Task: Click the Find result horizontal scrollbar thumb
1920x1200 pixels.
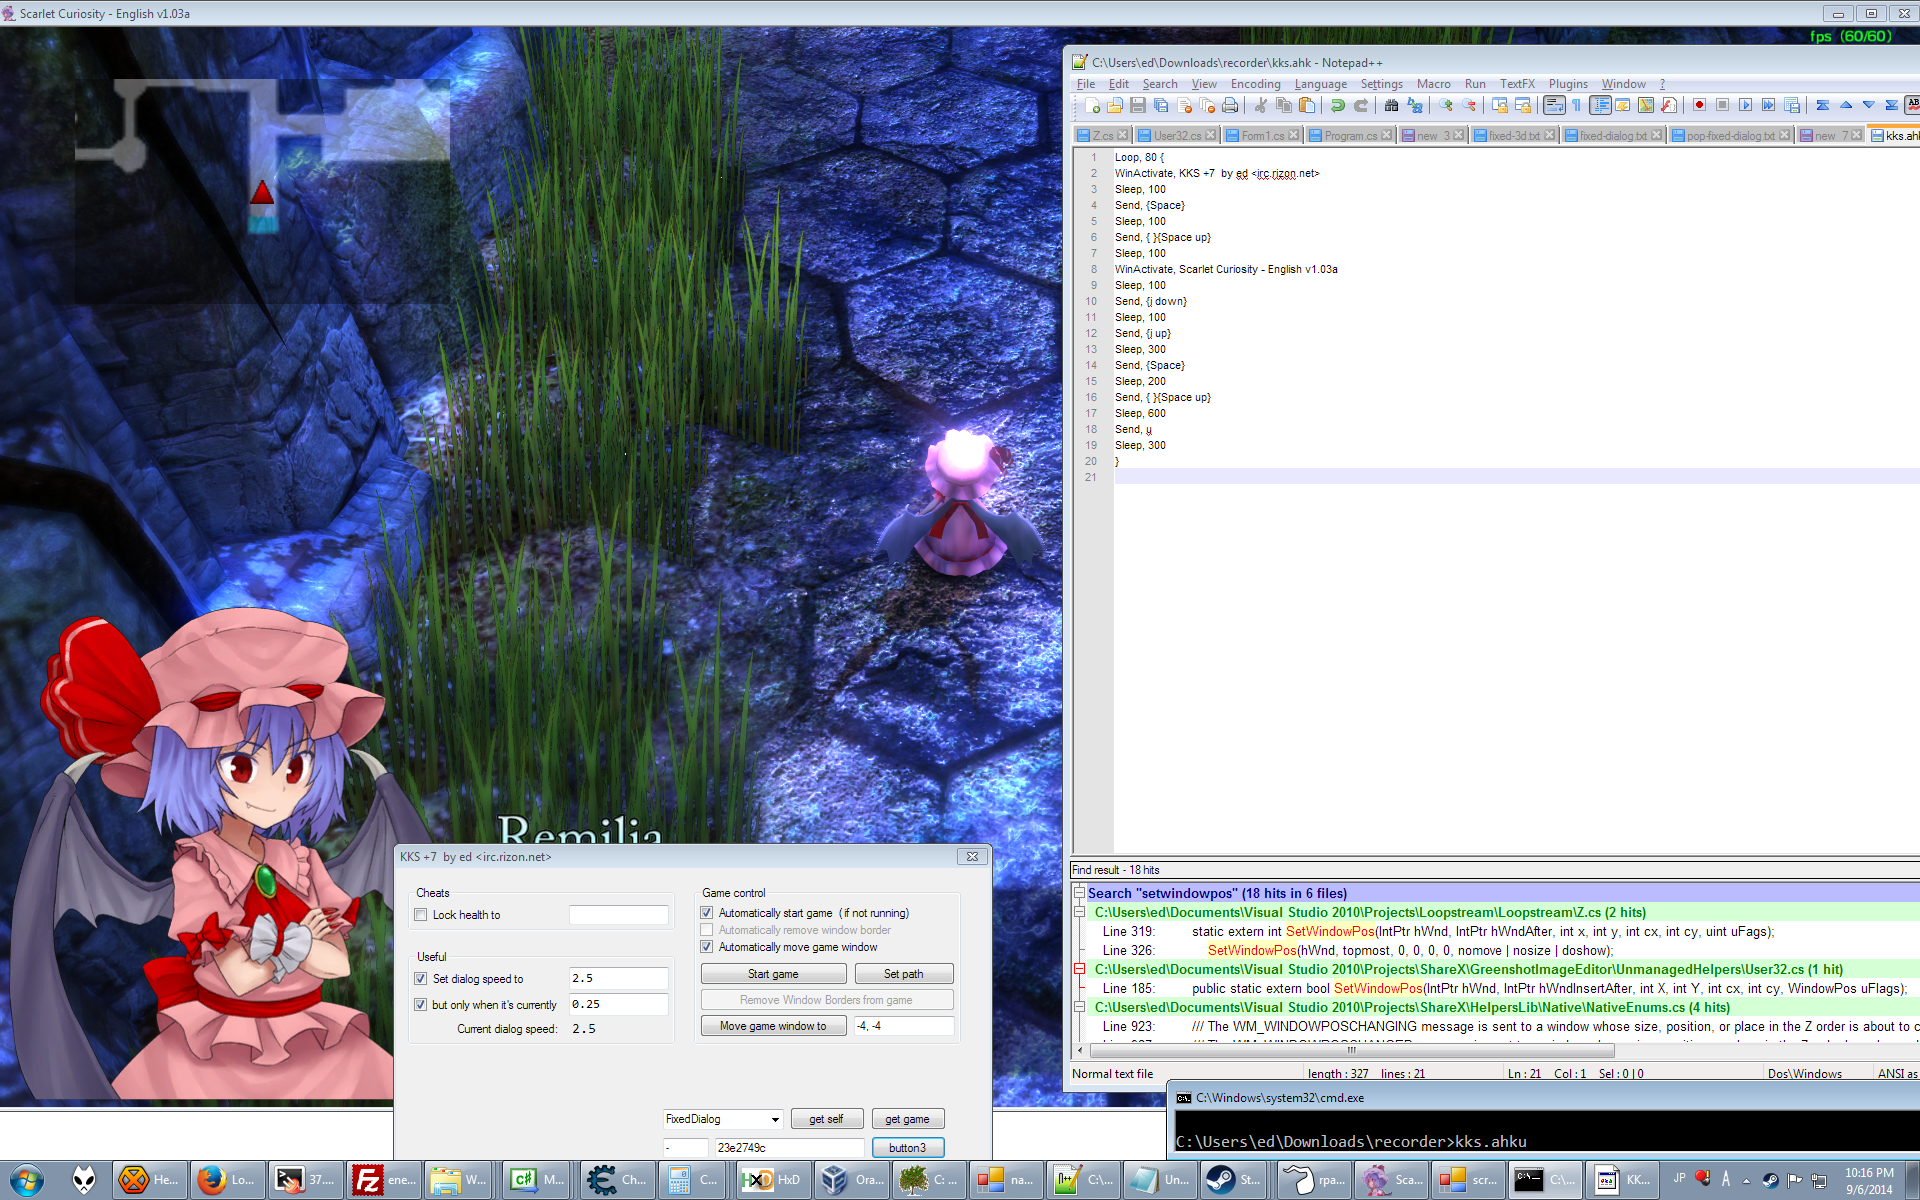Action: point(1351,1051)
